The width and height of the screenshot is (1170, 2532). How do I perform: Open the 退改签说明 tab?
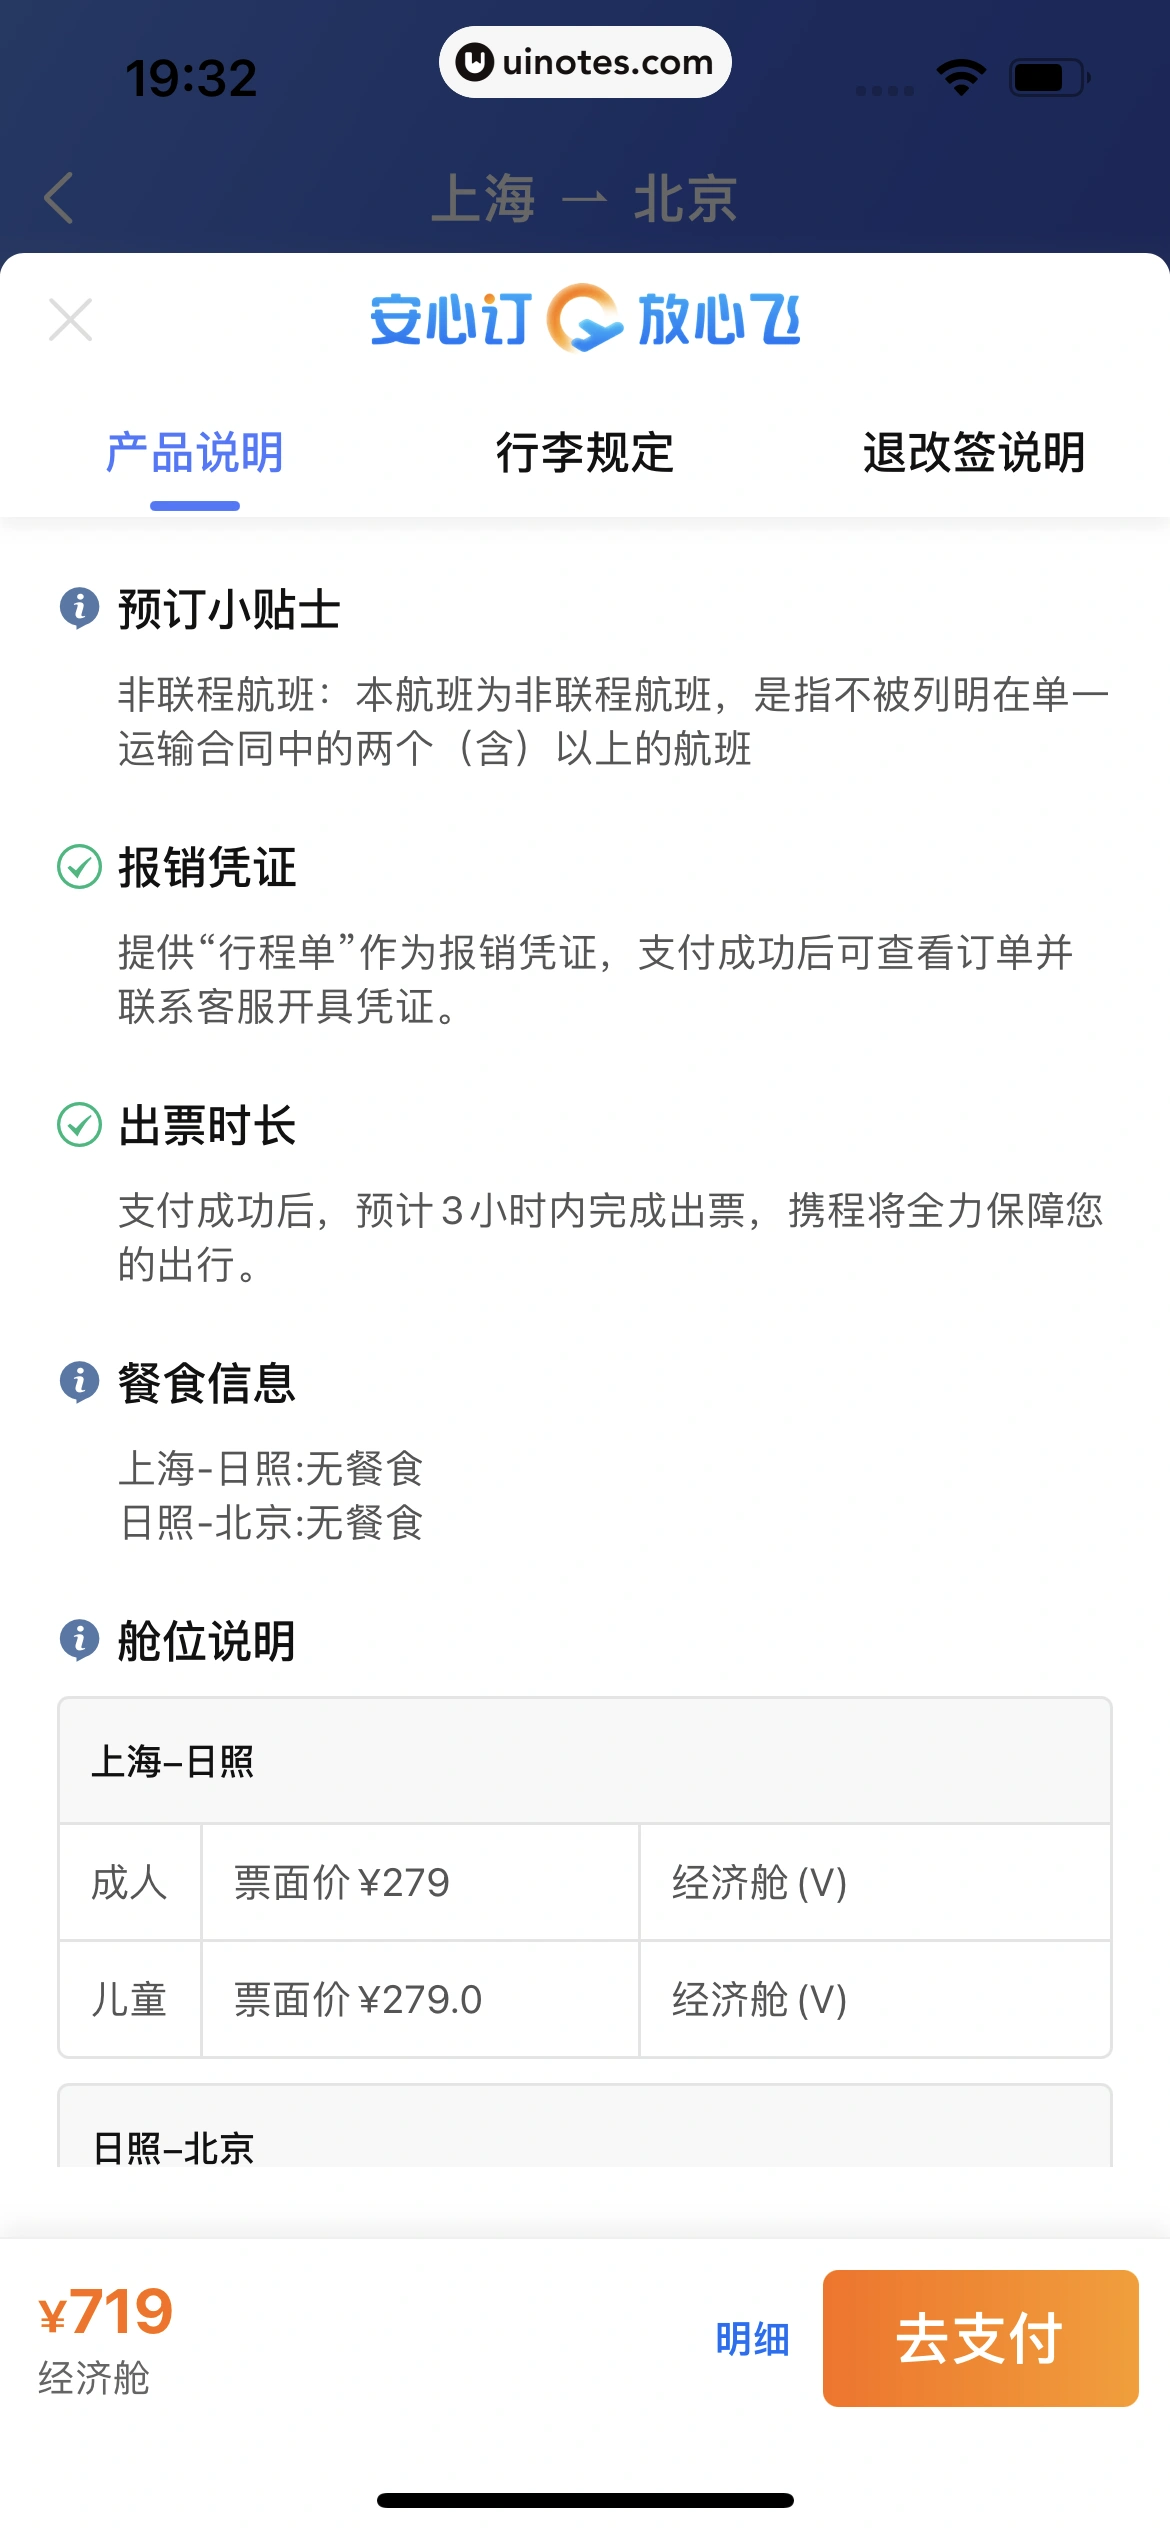coord(974,453)
